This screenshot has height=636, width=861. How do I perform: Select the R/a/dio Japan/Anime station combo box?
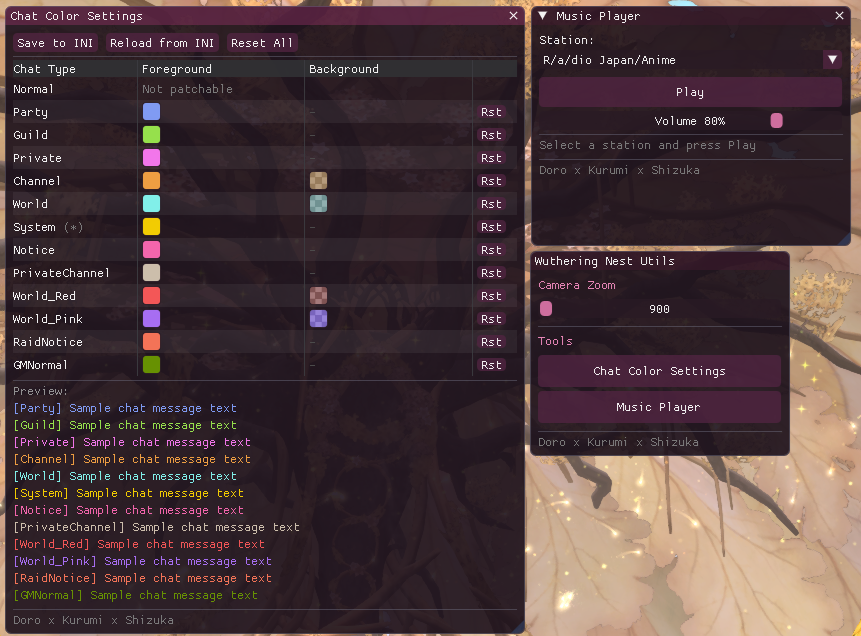pos(680,60)
